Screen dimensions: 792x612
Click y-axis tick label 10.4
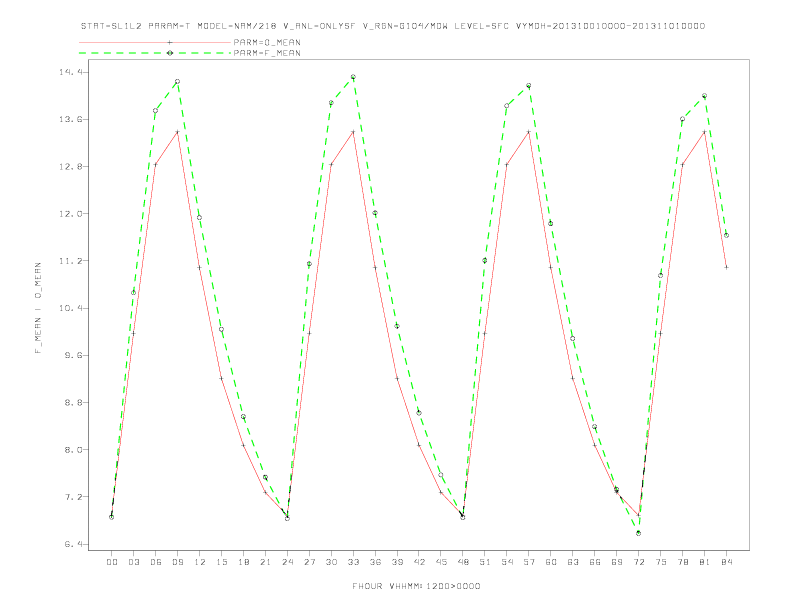(70, 308)
